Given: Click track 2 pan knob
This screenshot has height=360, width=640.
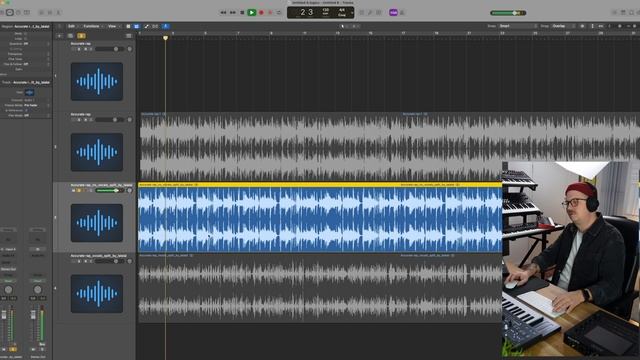Looking at the screenshot, I should tap(129, 120).
